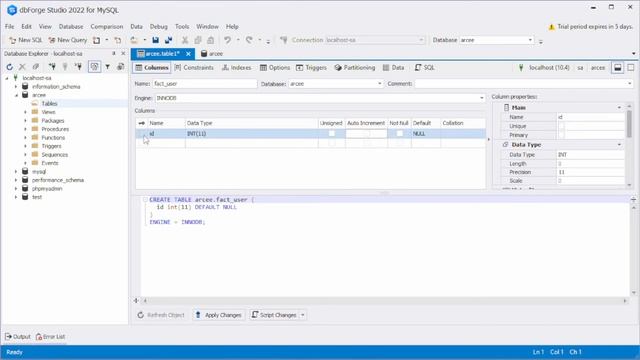The width and height of the screenshot is (640, 360).
Task: Click the Delete X icon in Database Explorer
Action: 22,67
